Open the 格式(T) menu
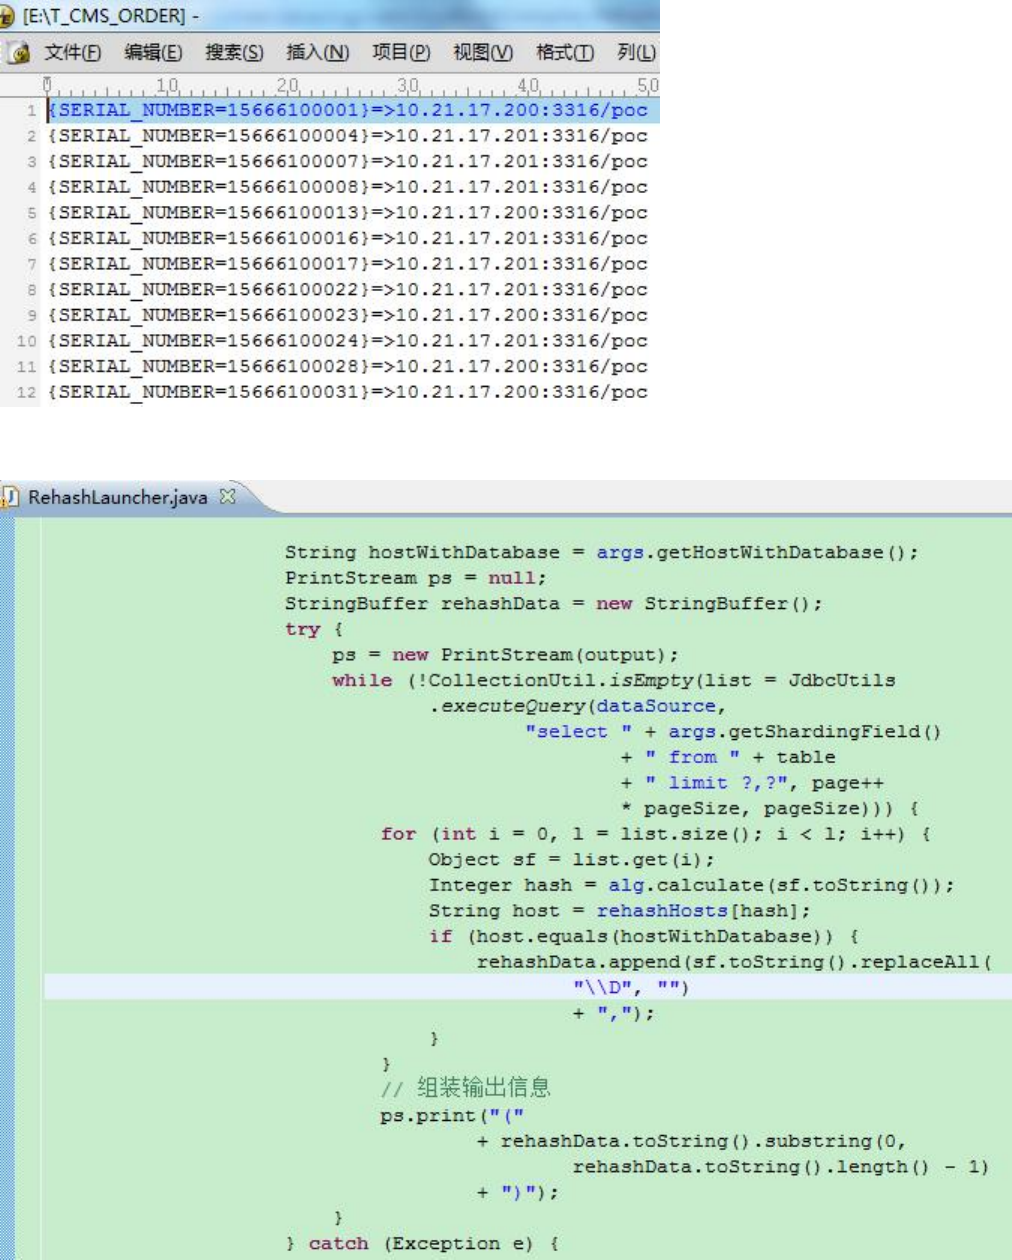Viewport: 1012px width, 1260px height. pos(565,53)
